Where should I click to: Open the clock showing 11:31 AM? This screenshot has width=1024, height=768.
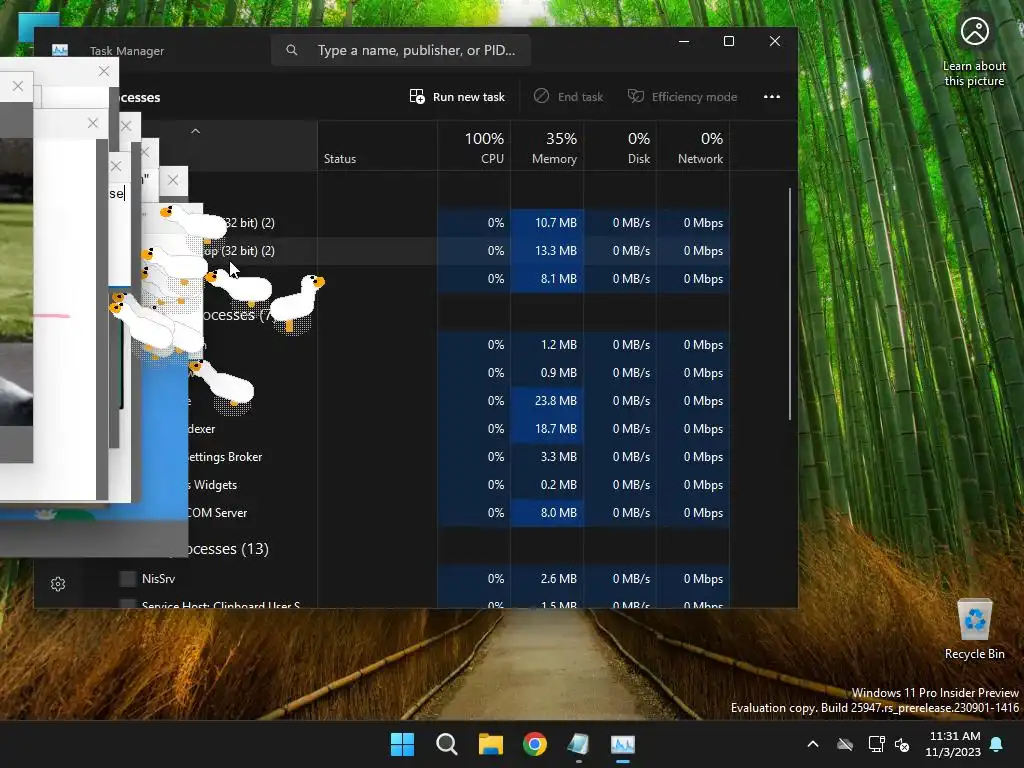pos(953,744)
